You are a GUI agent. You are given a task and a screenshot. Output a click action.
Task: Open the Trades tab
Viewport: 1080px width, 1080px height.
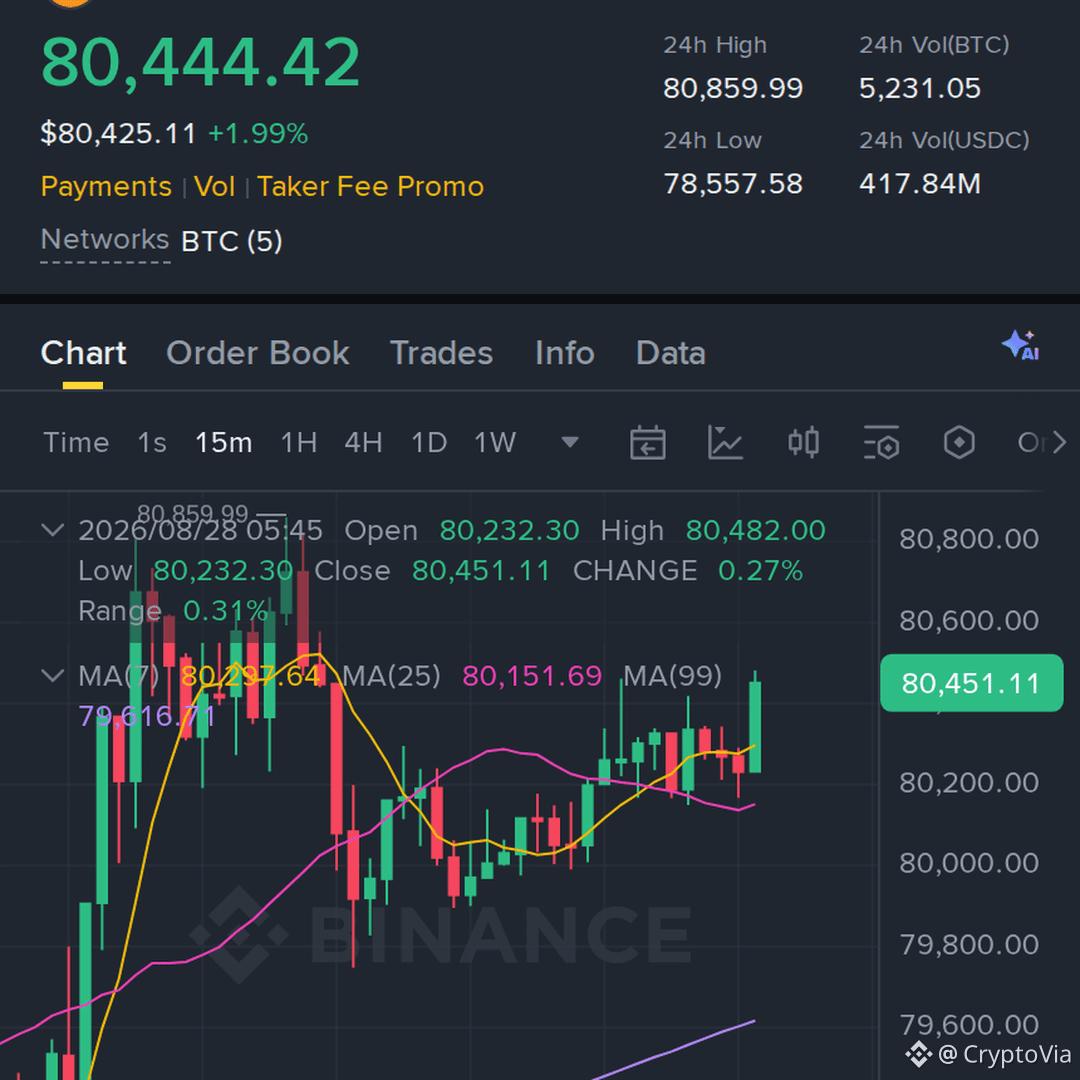(442, 353)
